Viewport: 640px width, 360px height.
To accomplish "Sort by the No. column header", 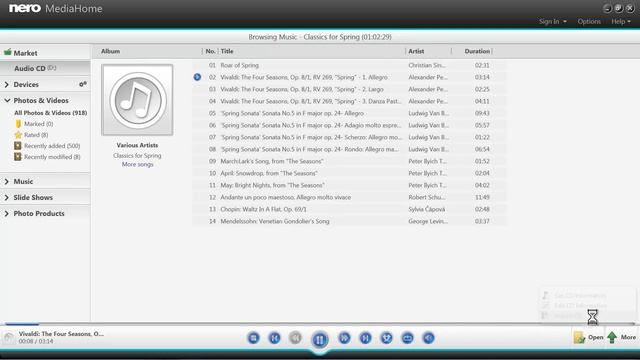I will pyautogui.click(x=210, y=51).
